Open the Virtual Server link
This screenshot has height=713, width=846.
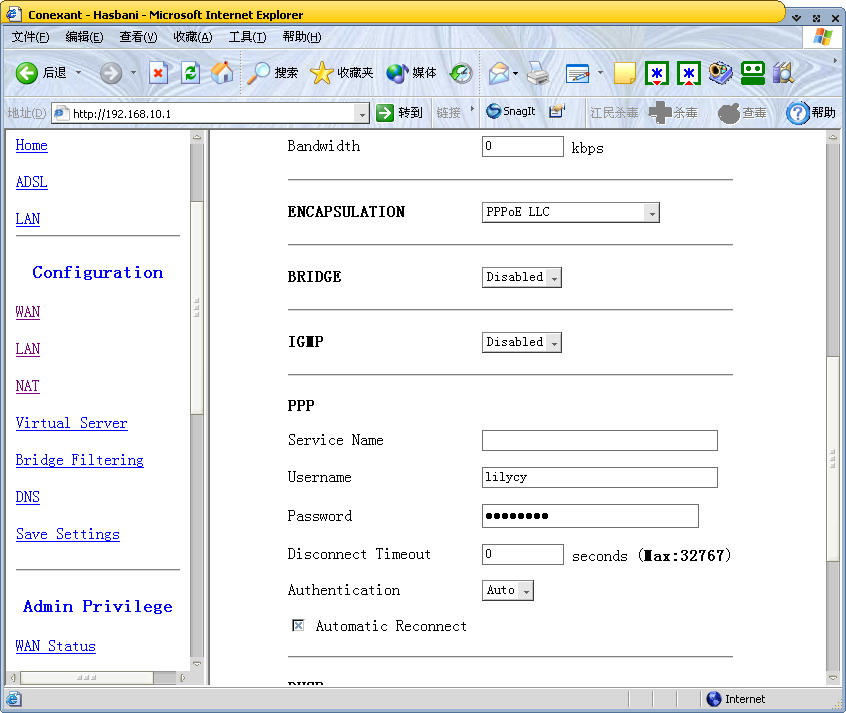coord(71,423)
